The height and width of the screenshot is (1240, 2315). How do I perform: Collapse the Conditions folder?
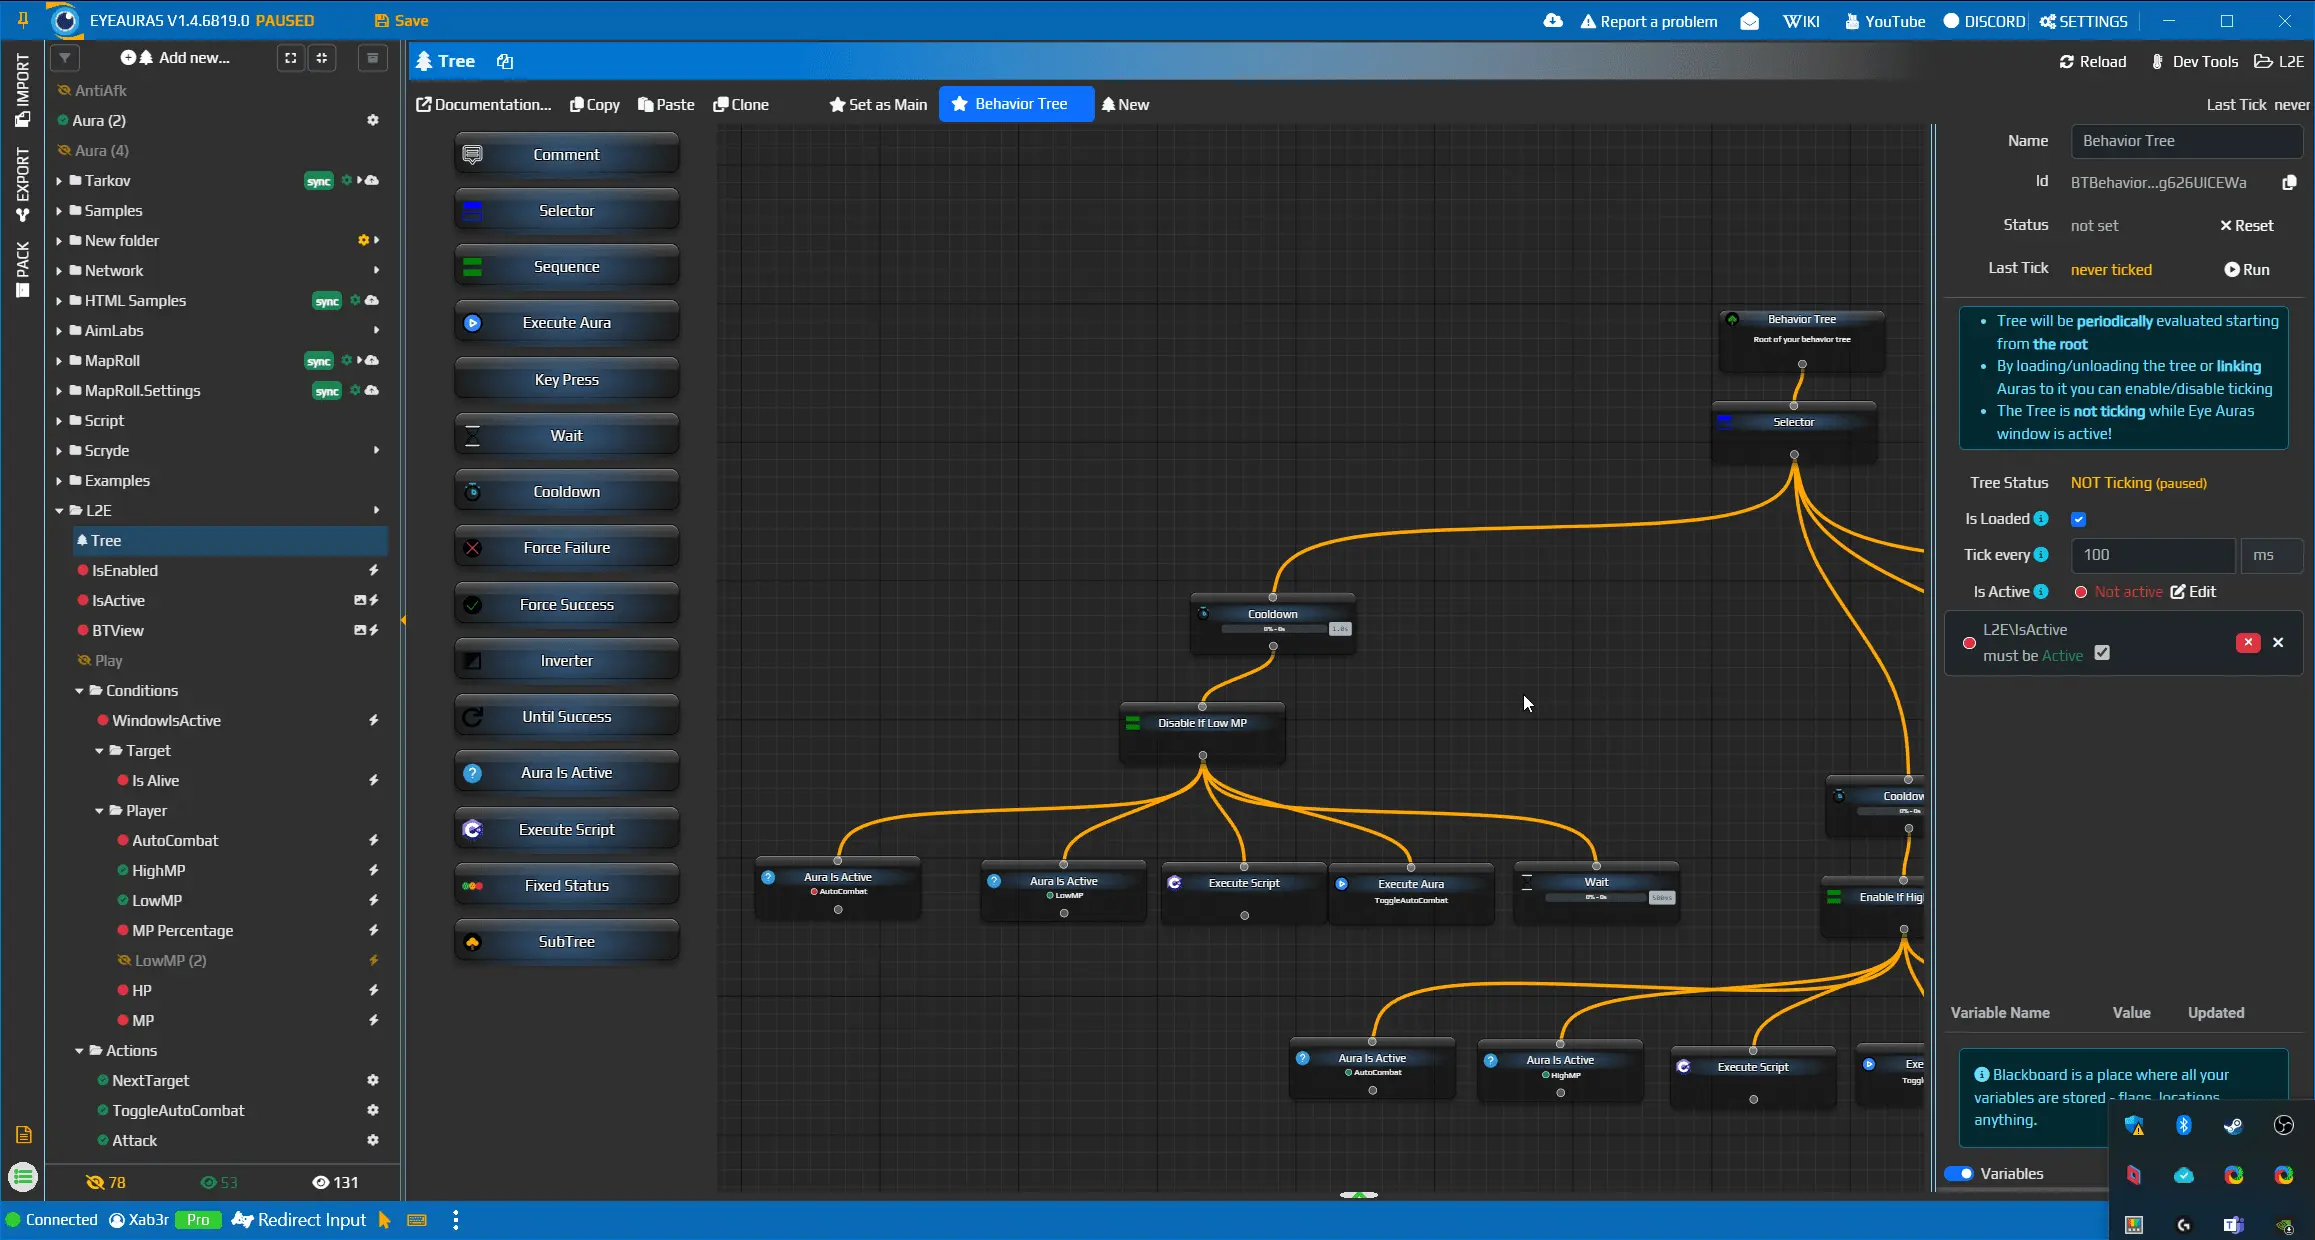(80, 690)
